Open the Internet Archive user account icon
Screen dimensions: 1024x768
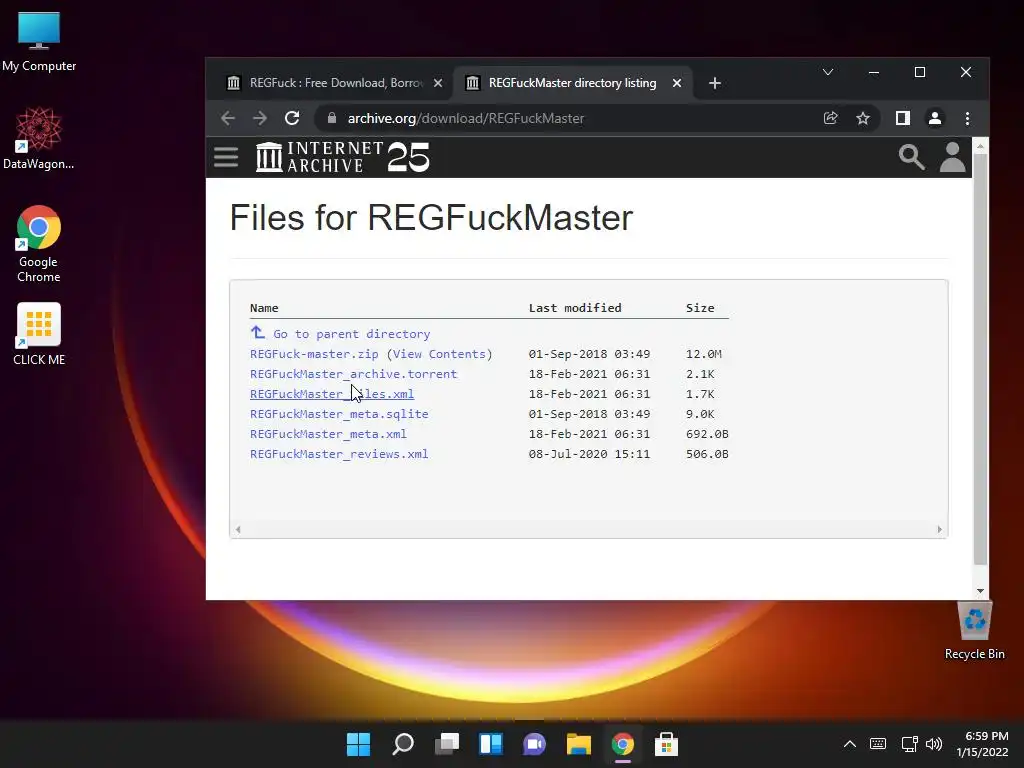coord(952,157)
